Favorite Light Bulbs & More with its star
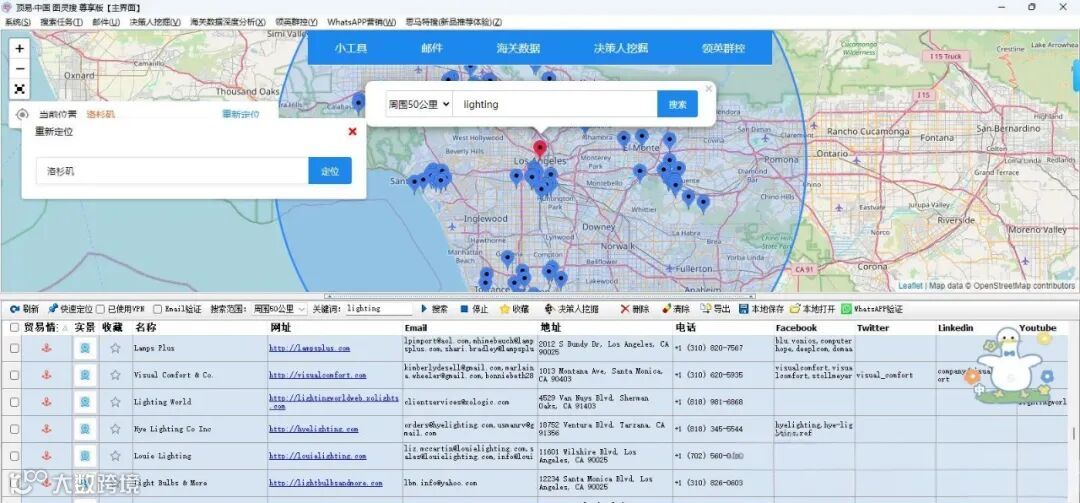The width and height of the screenshot is (1080, 503). coord(115,482)
